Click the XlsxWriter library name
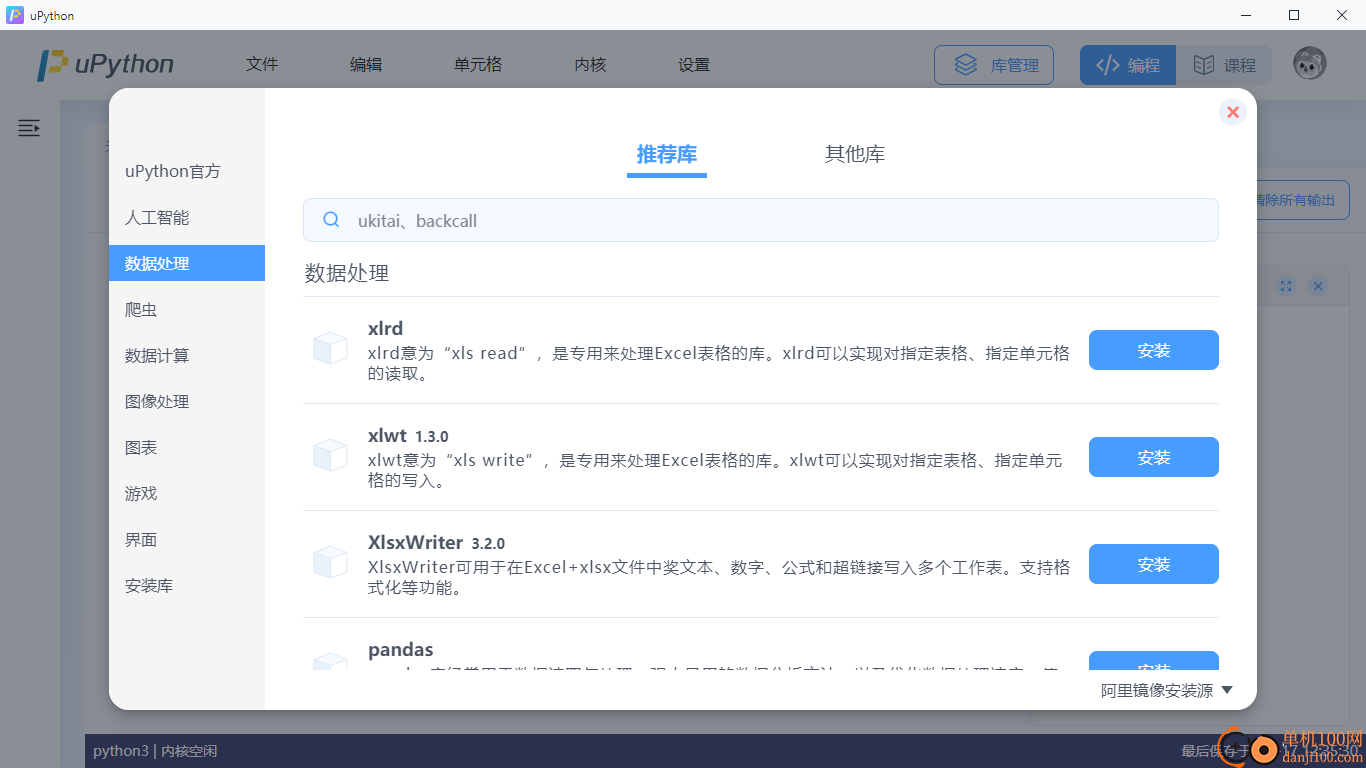This screenshot has width=1366, height=768. coord(415,543)
